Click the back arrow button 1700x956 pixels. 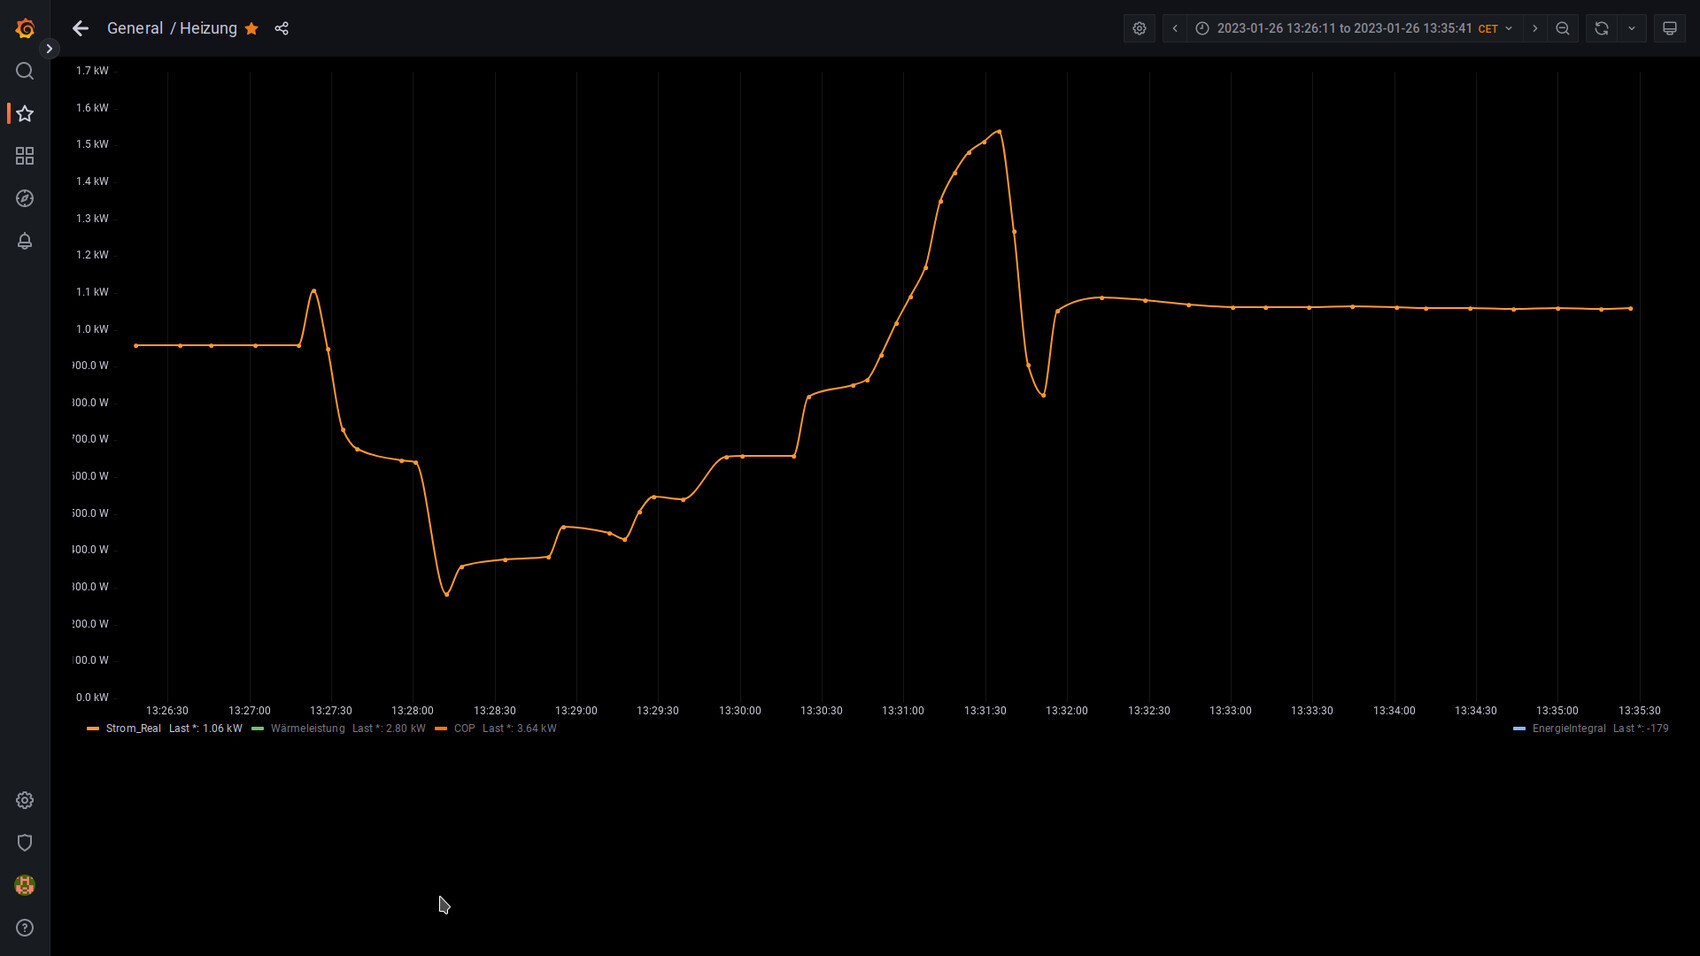(x=81, y=29)
